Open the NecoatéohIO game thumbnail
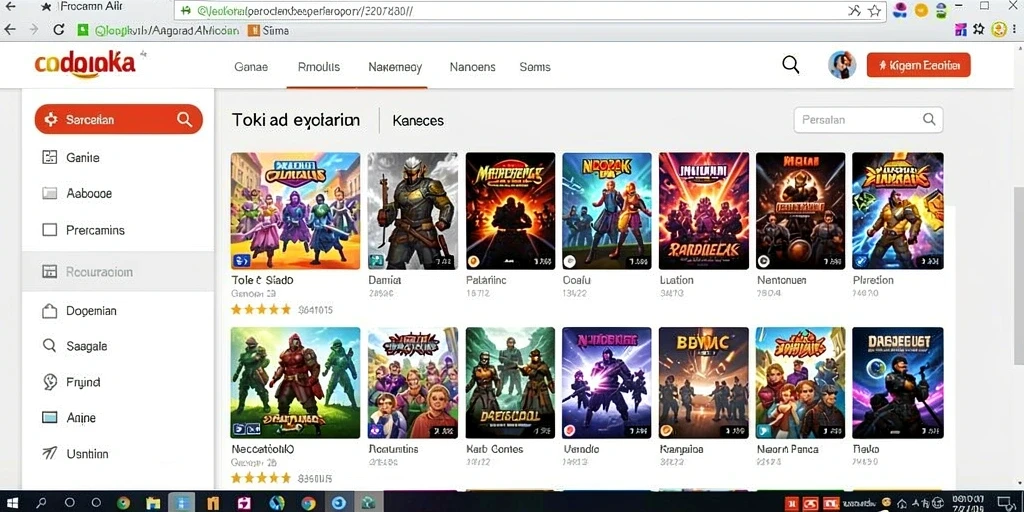The image size is (1024, 512). pyautogui.click(x=295, y=383)
